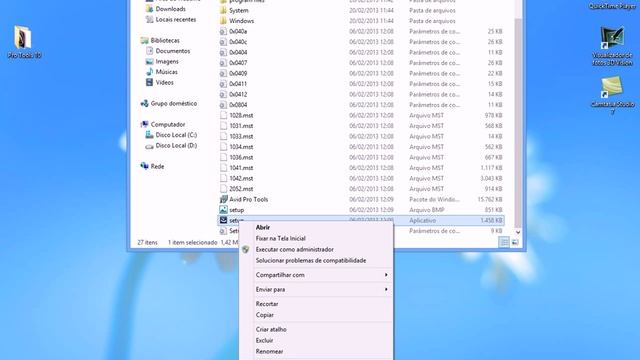Screen dimensions: 640x360
Task: Select the 1033.mst file name
Action: (241, 136)
